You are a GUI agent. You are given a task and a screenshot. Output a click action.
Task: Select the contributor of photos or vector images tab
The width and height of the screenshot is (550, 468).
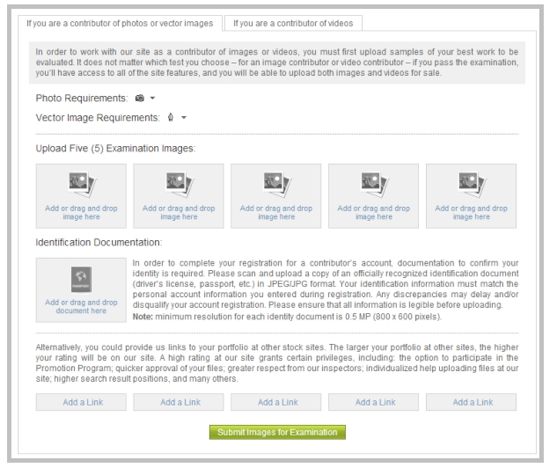pyautogui.click(x=120, y=24)
